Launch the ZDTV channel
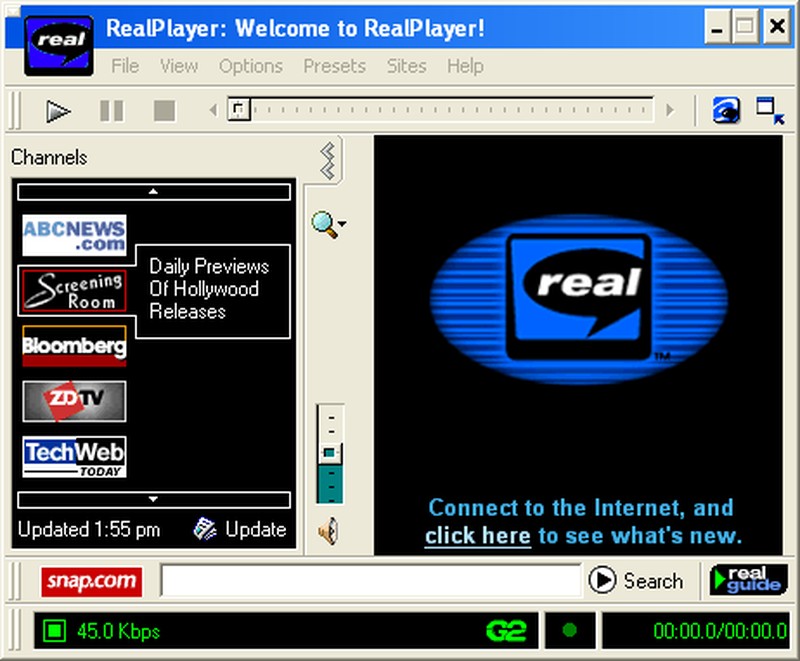Viewport: 800px width, 661px height. (74, 401)
